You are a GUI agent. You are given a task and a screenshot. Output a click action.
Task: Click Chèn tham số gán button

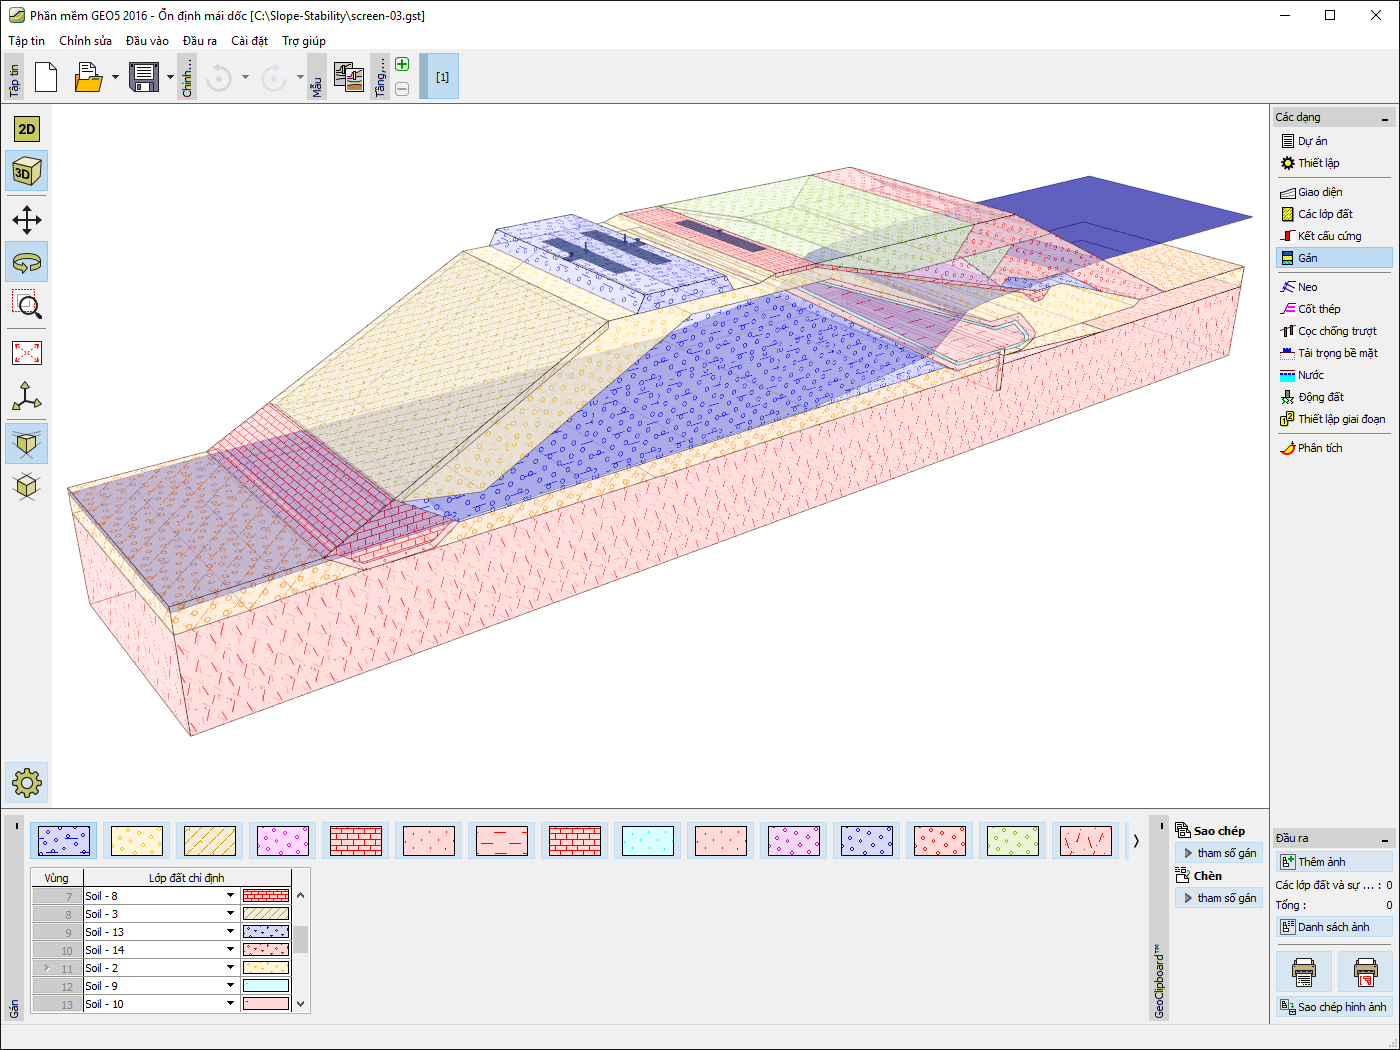(1219, 898)
